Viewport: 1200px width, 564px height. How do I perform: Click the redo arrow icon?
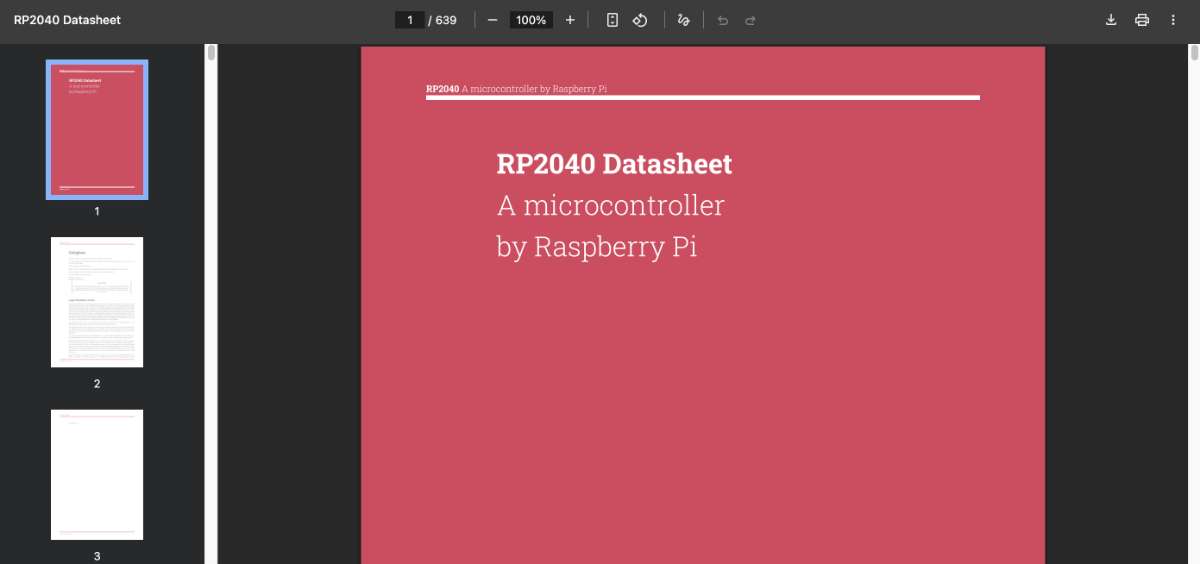click(750, 20)
